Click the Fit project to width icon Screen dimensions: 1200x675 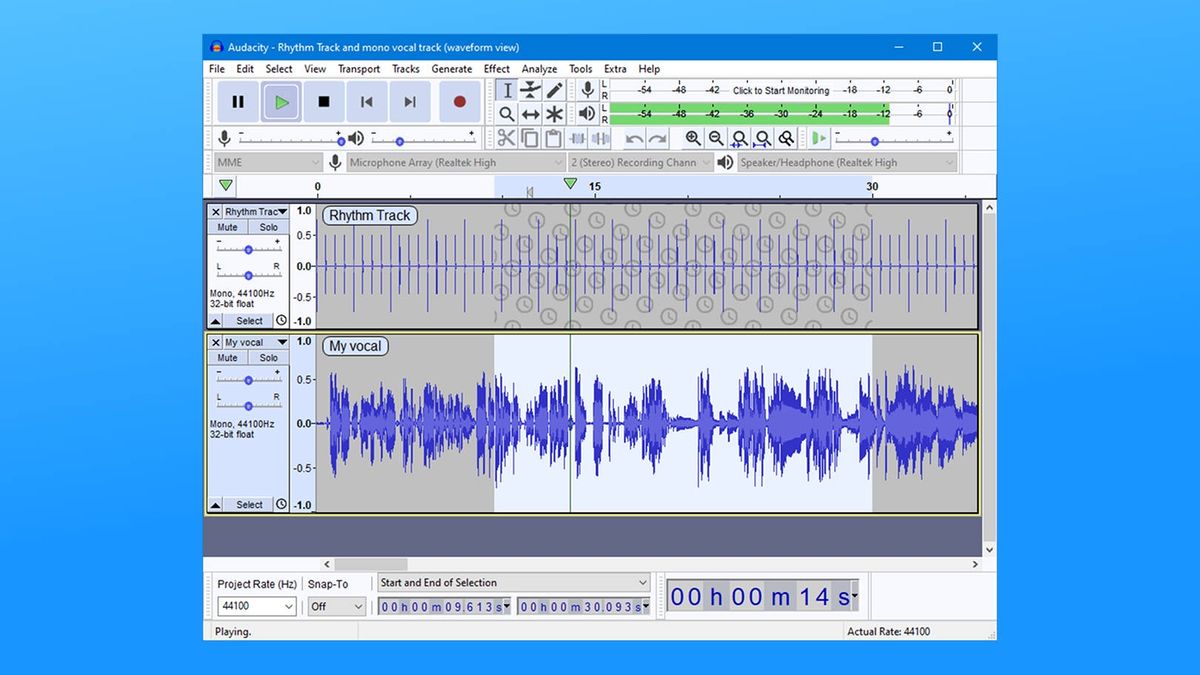pyautogui.click(x=763, y=138)
